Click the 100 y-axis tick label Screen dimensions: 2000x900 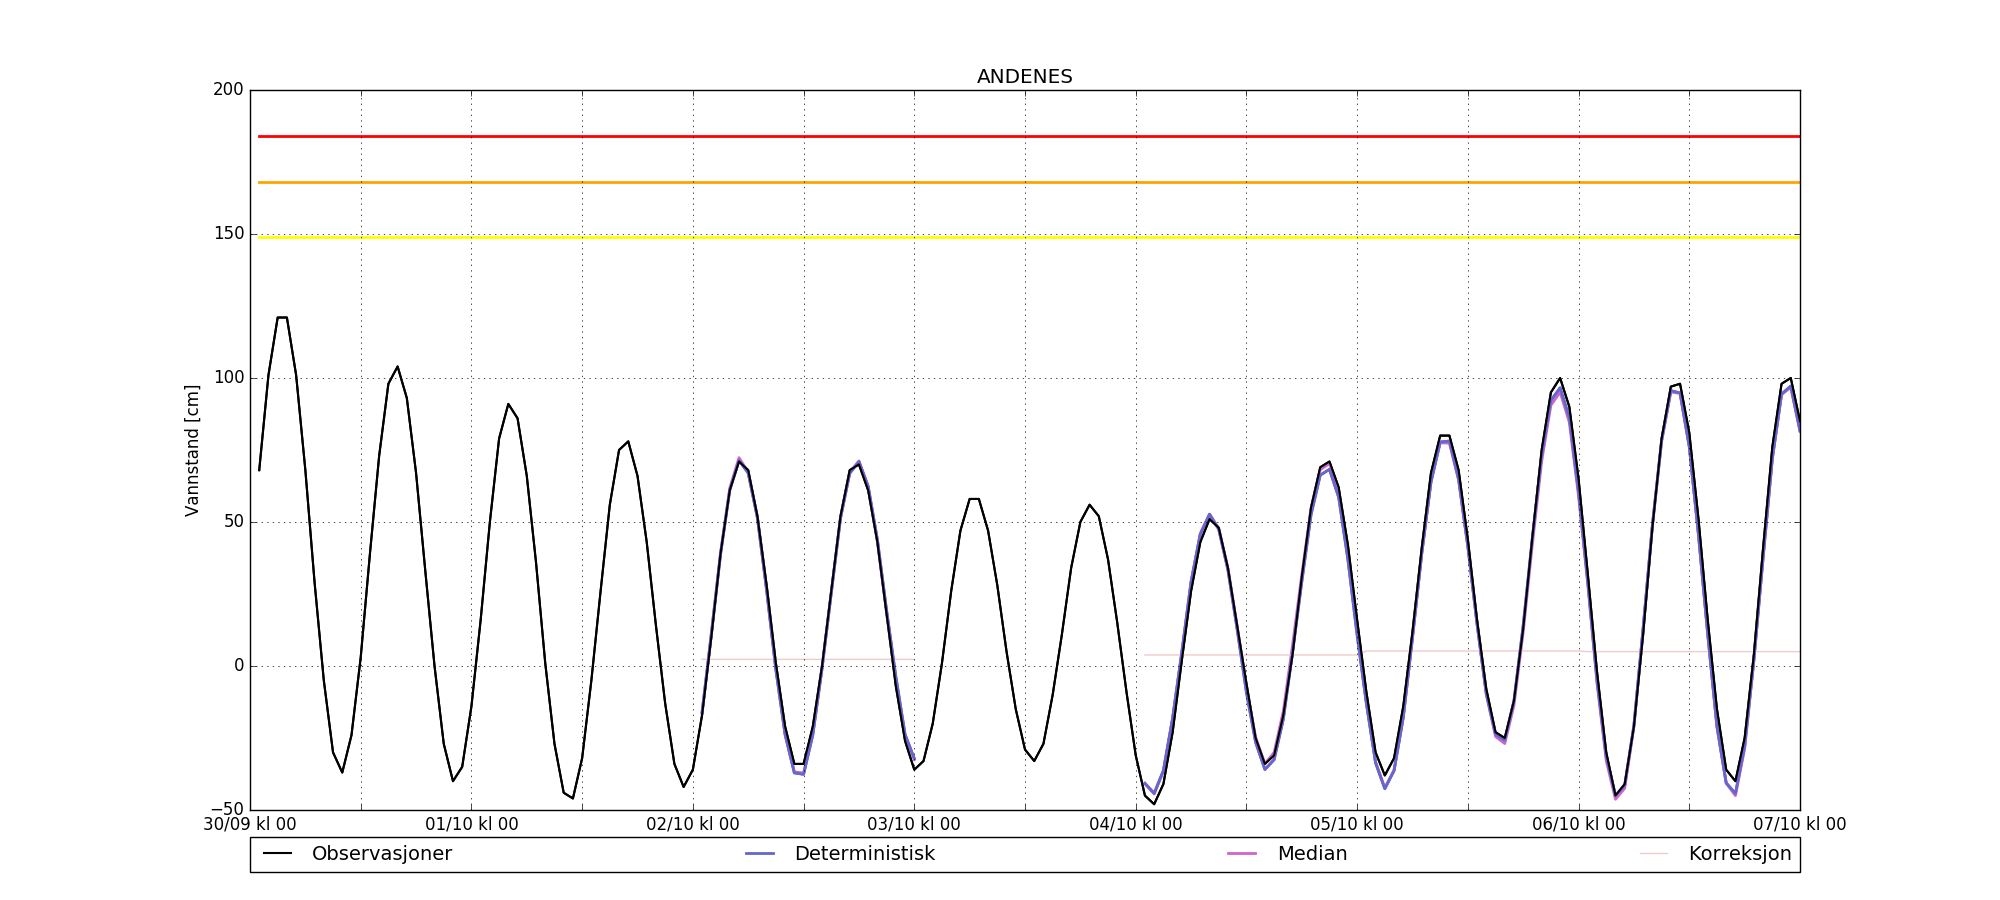point(228,378)
